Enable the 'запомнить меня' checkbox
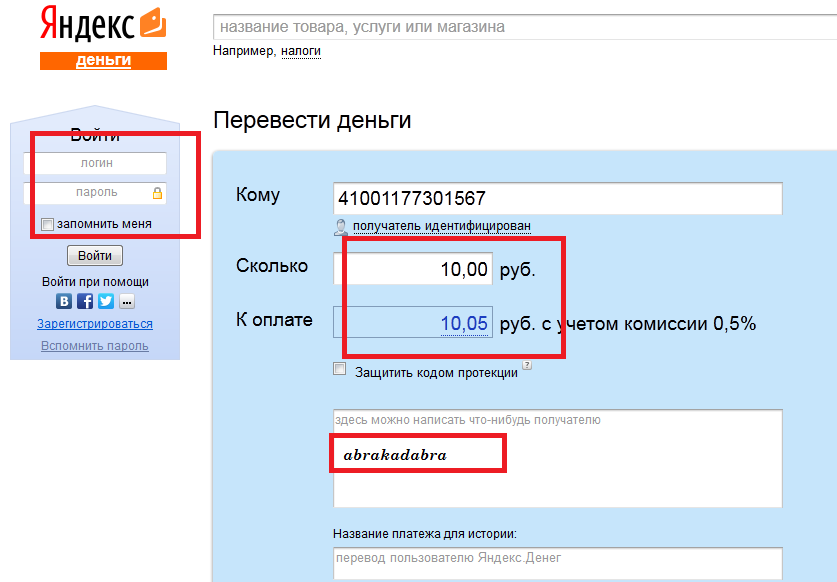837x582 pixels. [x=47, y=224]
